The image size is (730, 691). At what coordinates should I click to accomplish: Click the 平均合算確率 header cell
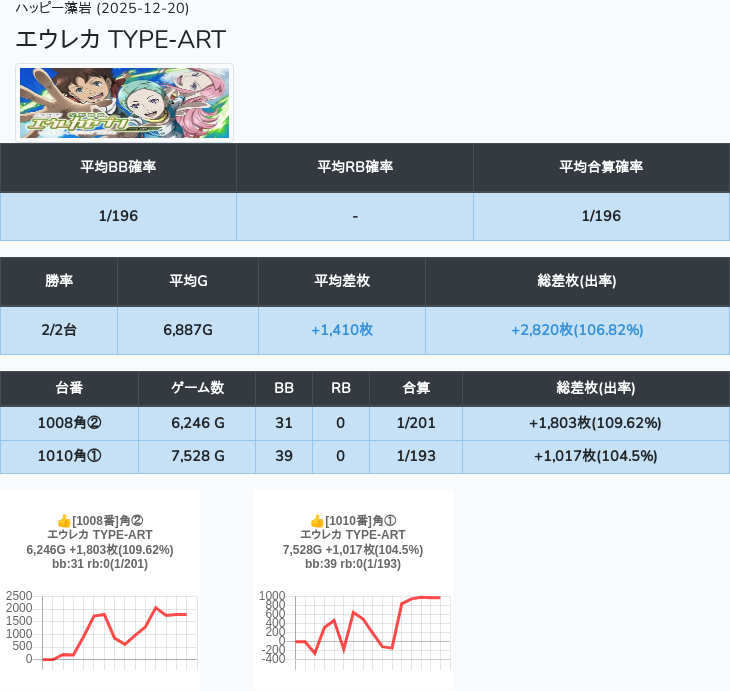point(601,167)
